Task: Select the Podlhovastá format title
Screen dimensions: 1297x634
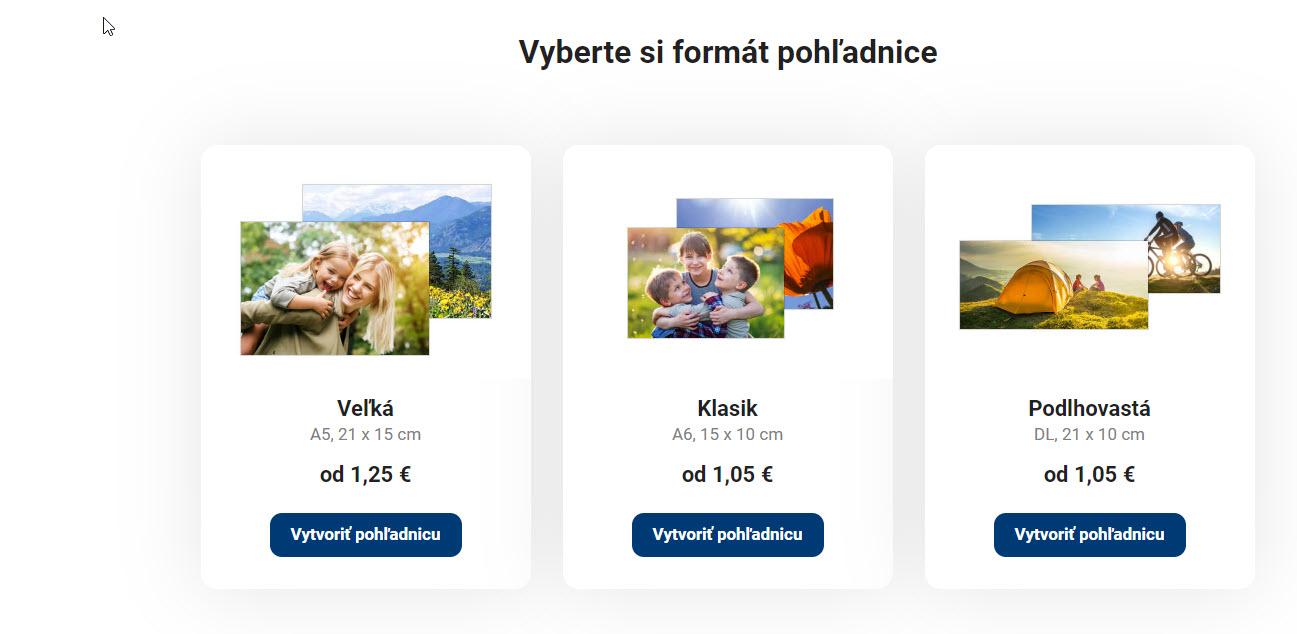Action: coord(1089,408)
